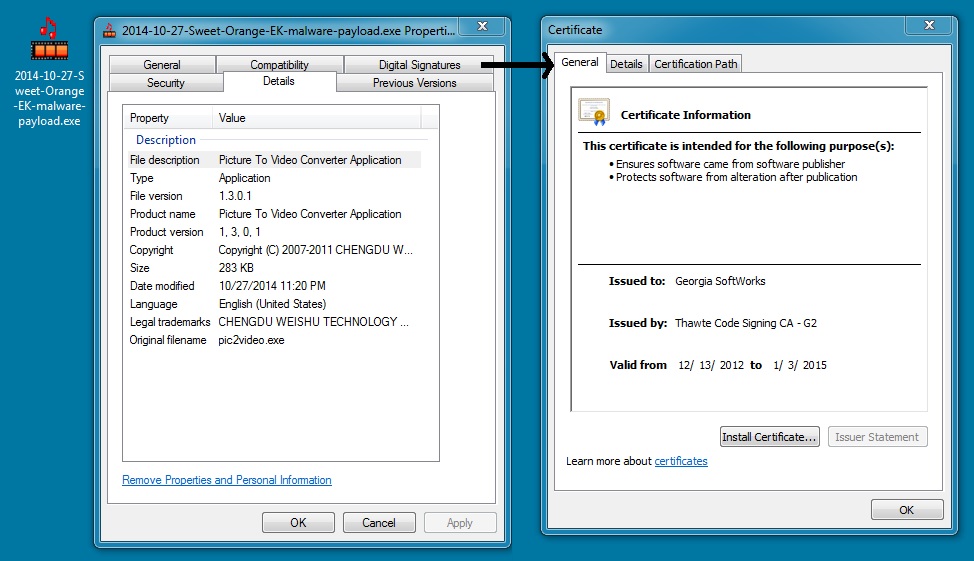
Task: Click Georgia SoftWorks issued-to name
Action: 720,281
